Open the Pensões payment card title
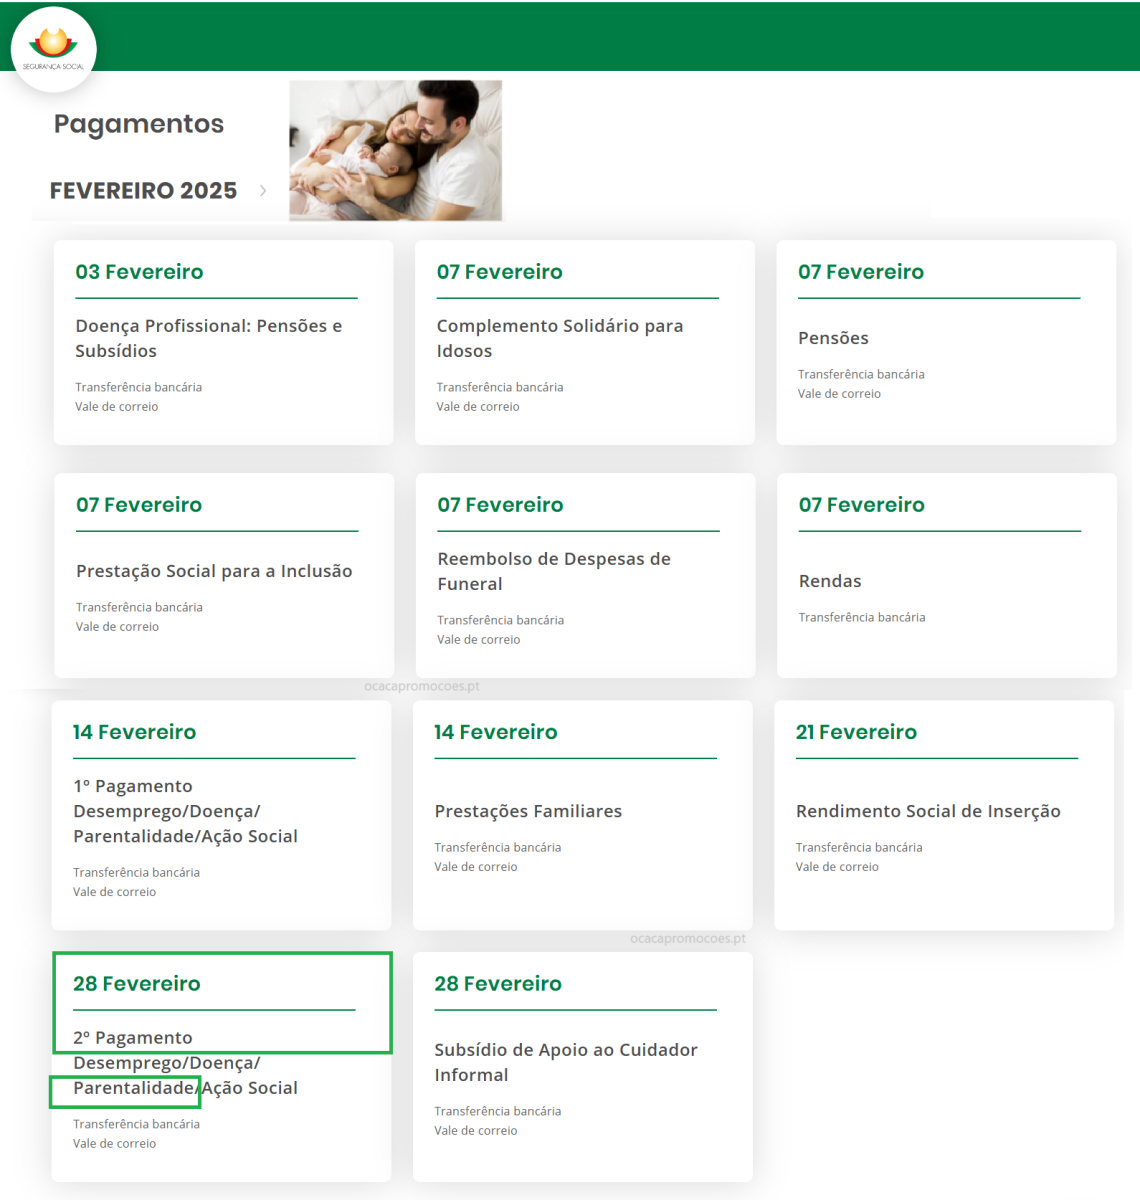This screenshot has height=1200, width=1140. 833,338
